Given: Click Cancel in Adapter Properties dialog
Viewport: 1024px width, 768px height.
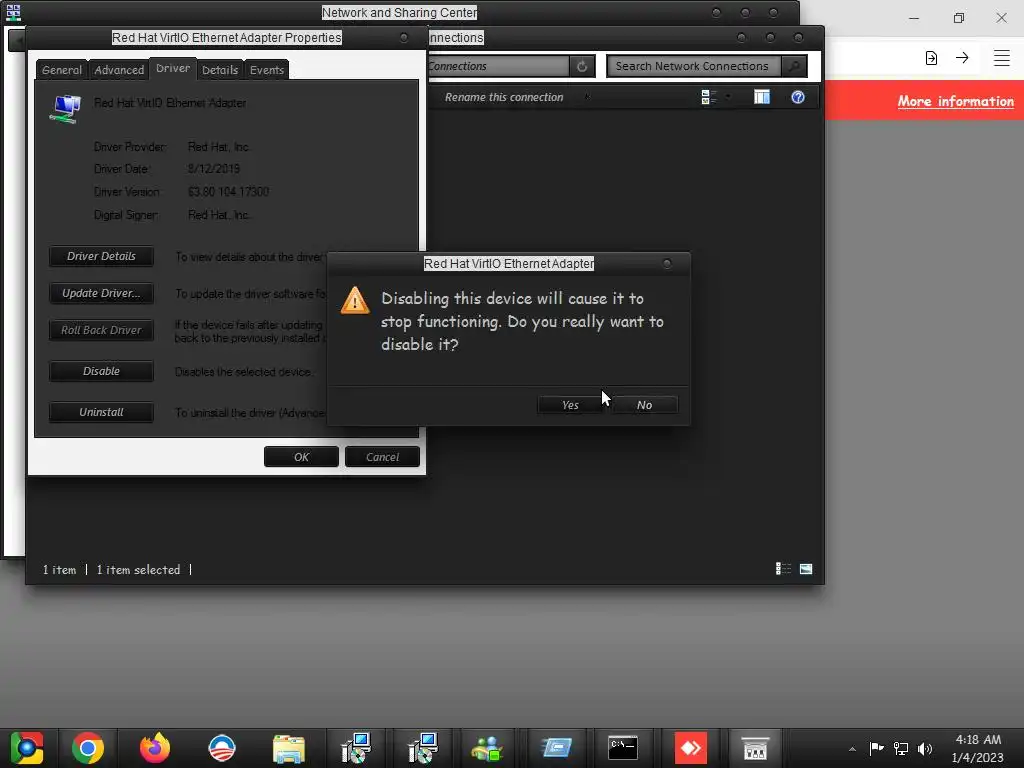Looking at the screenshot, I should click(382, 457).
